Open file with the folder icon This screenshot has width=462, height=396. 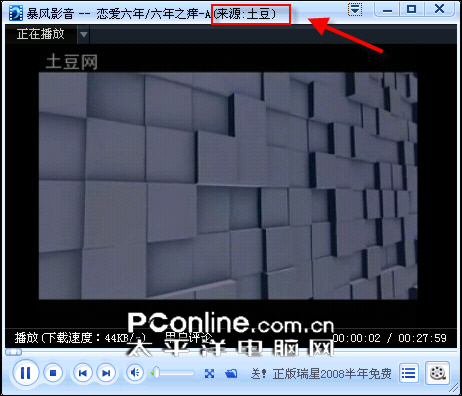231,374
